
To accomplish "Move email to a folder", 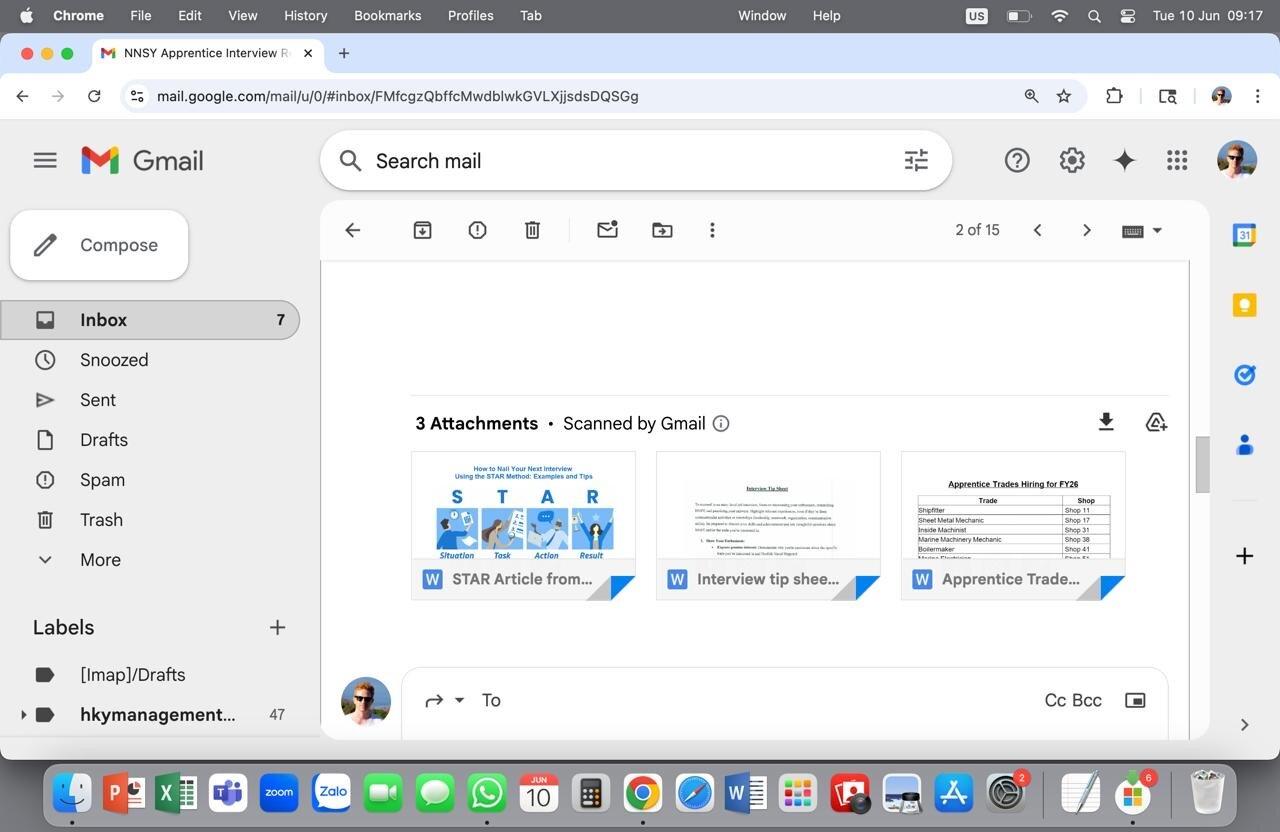I will point(662,230).
